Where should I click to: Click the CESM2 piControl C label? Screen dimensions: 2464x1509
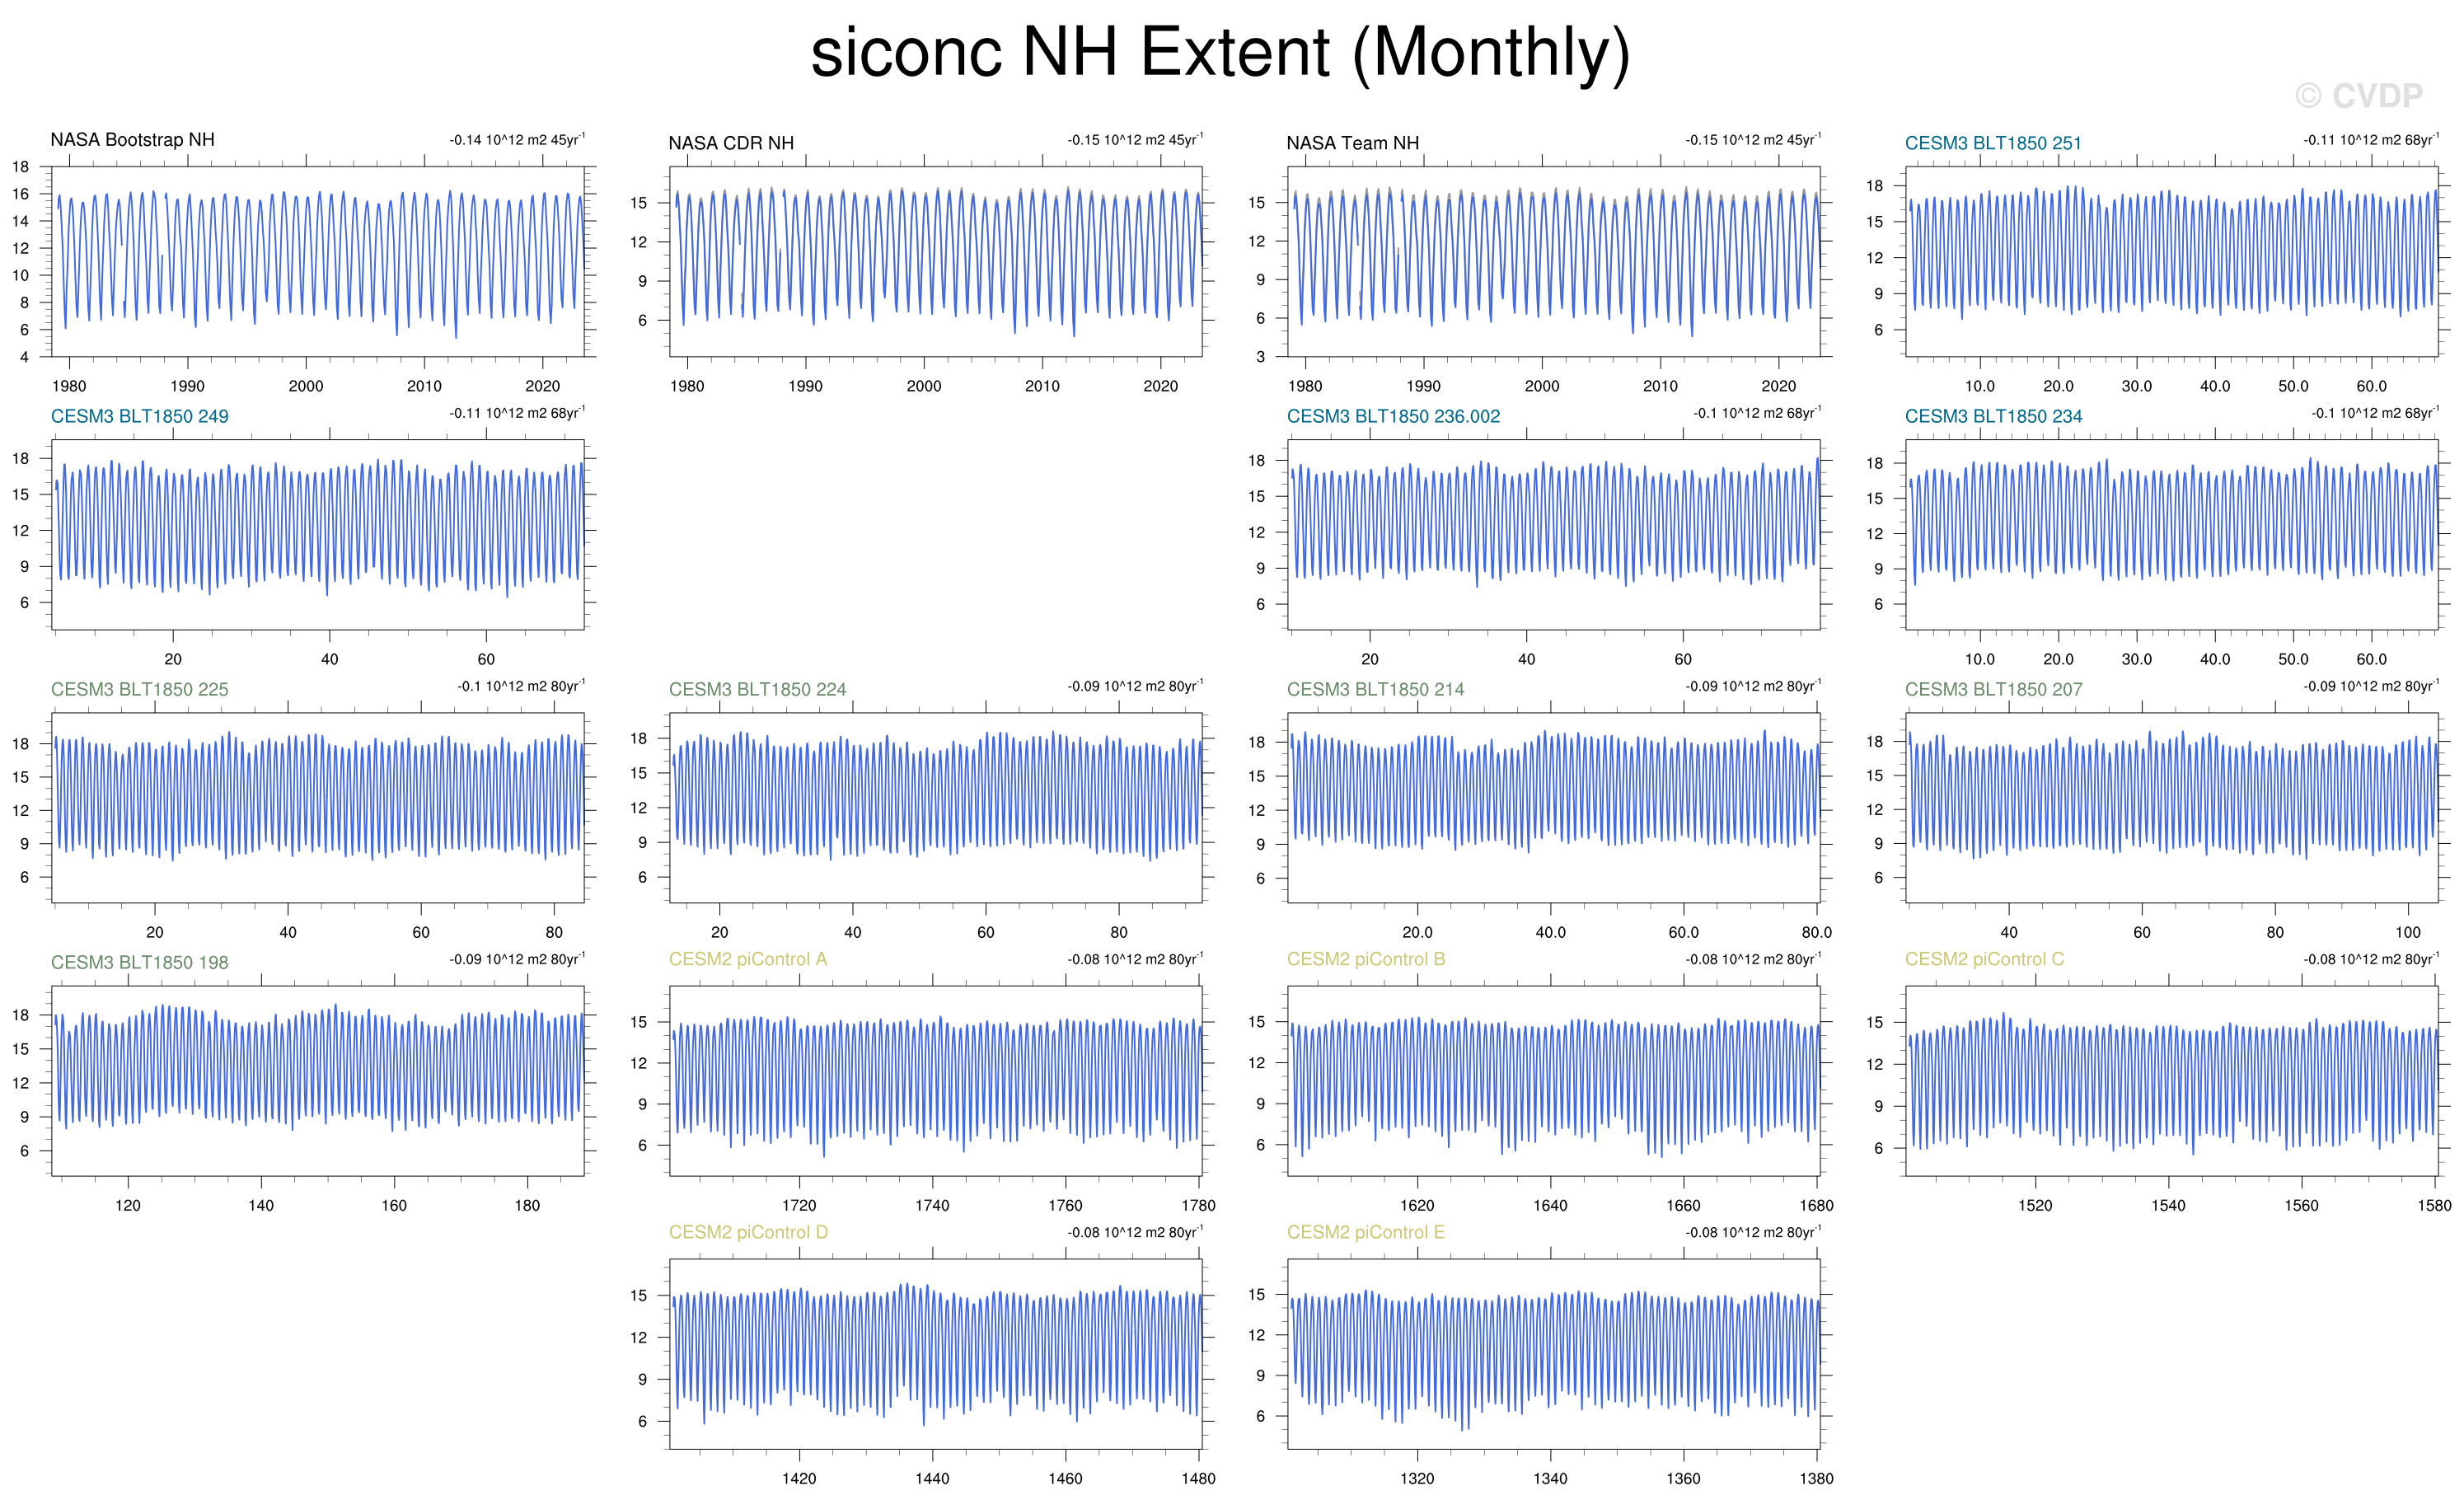[1984, 959]
